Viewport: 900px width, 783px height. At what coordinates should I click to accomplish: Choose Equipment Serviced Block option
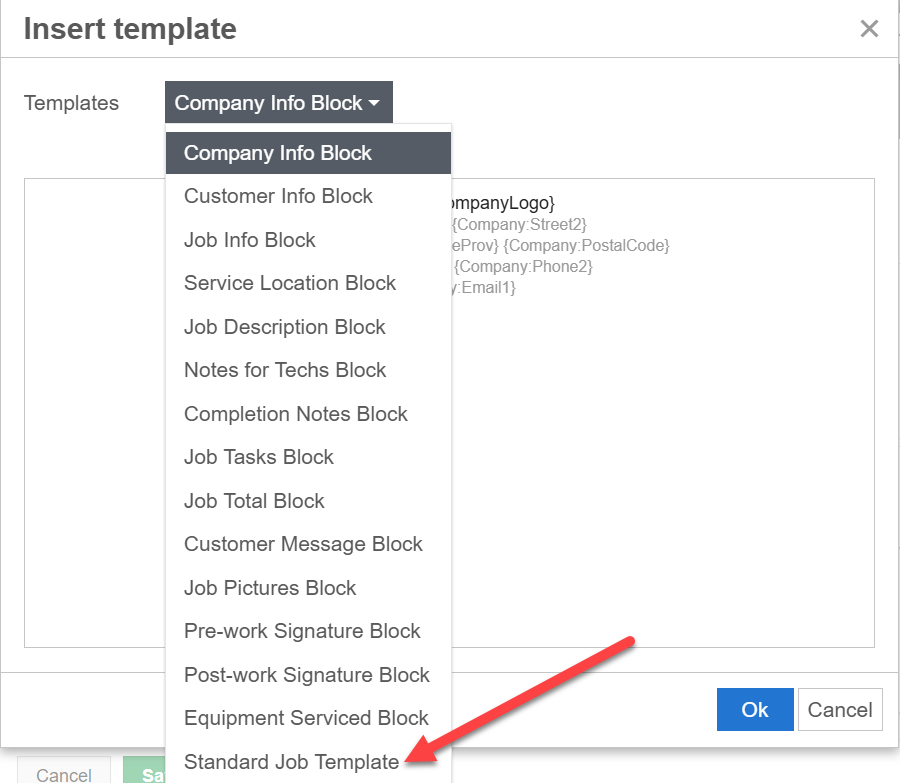[x=306, y=718]
